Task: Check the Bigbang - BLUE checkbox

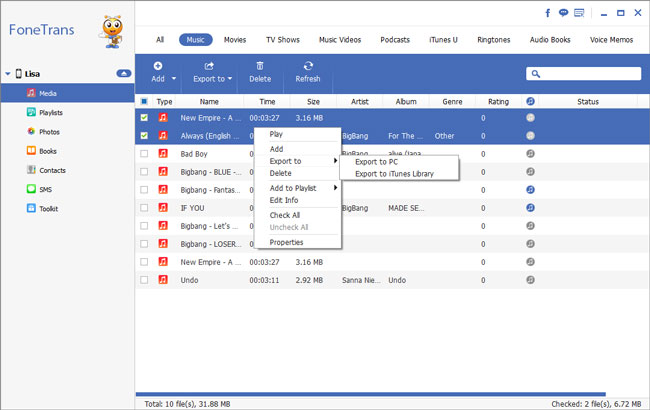Action: pos(144,172)
